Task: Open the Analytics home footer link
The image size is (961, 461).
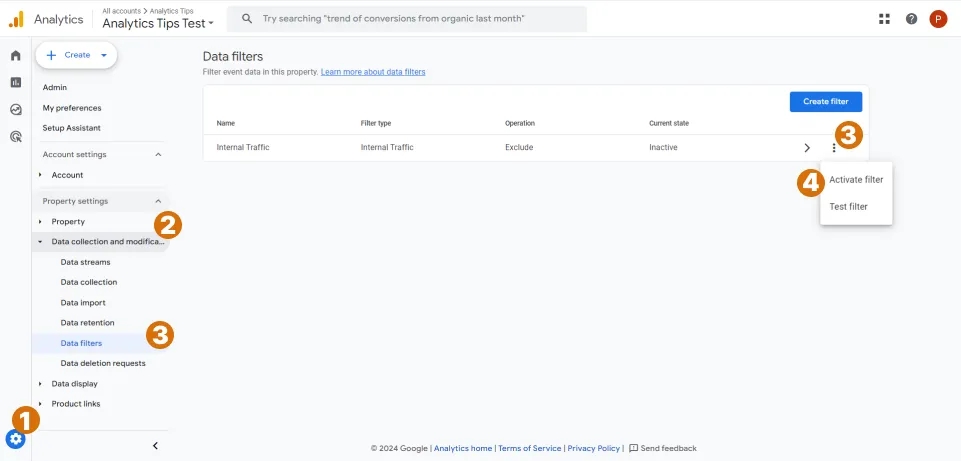Action: click(x=463, y=448)
